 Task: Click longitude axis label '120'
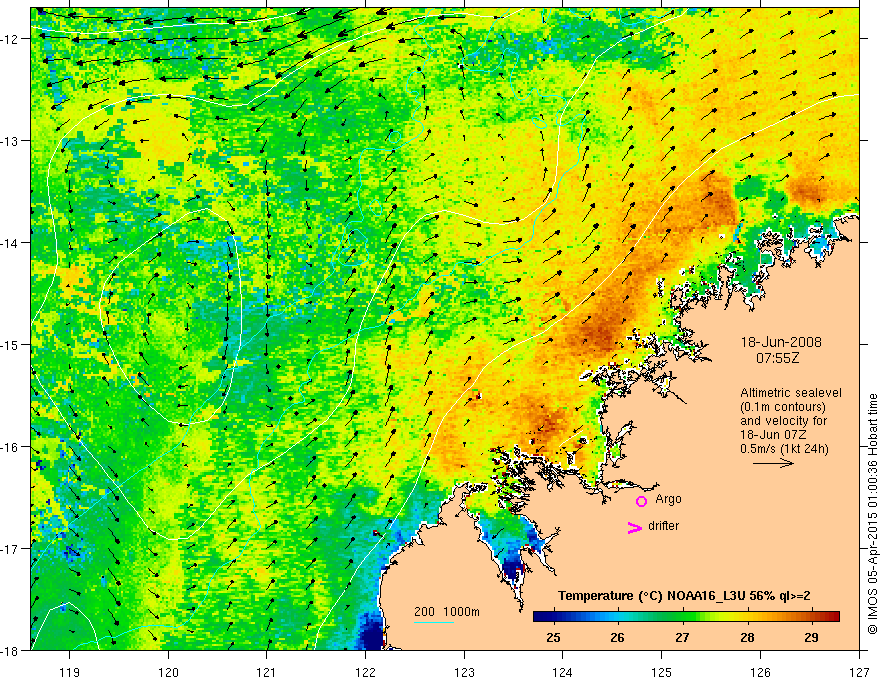(168, 672)
